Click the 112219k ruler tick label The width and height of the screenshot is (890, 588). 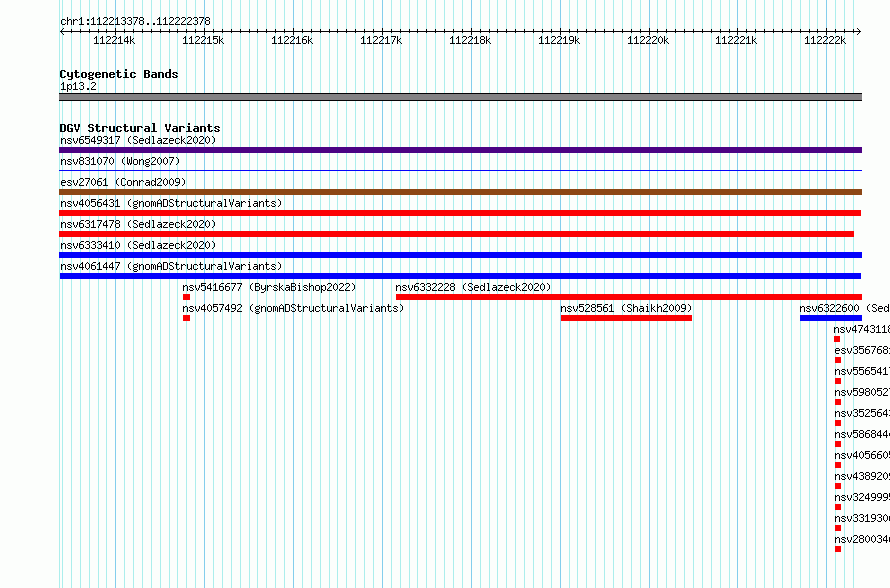pos(559,40)
